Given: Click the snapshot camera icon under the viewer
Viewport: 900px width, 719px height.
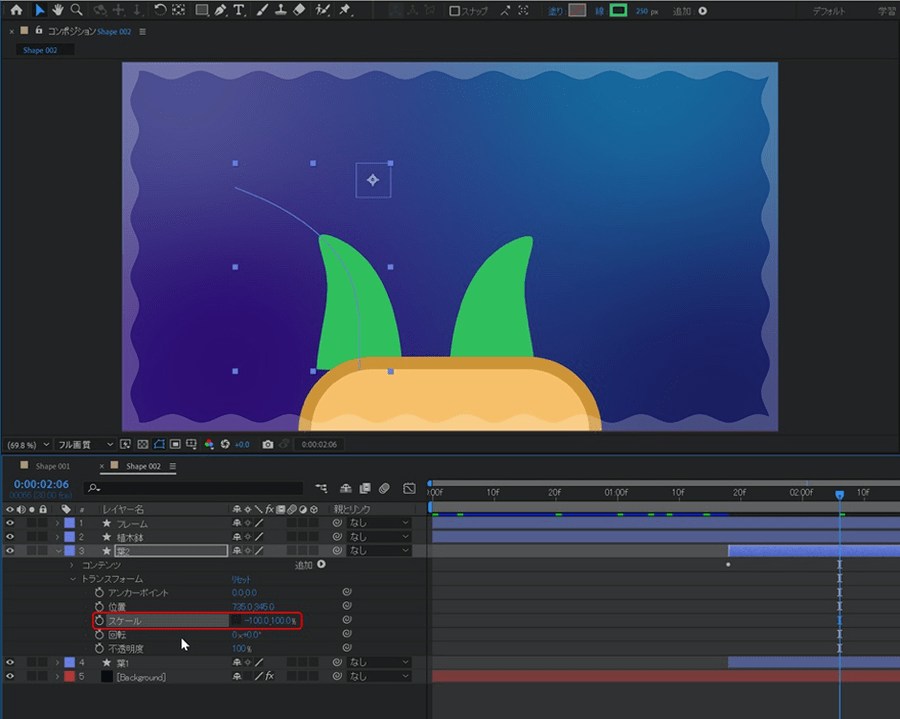Looking at the screenshot, I should 267,444.
